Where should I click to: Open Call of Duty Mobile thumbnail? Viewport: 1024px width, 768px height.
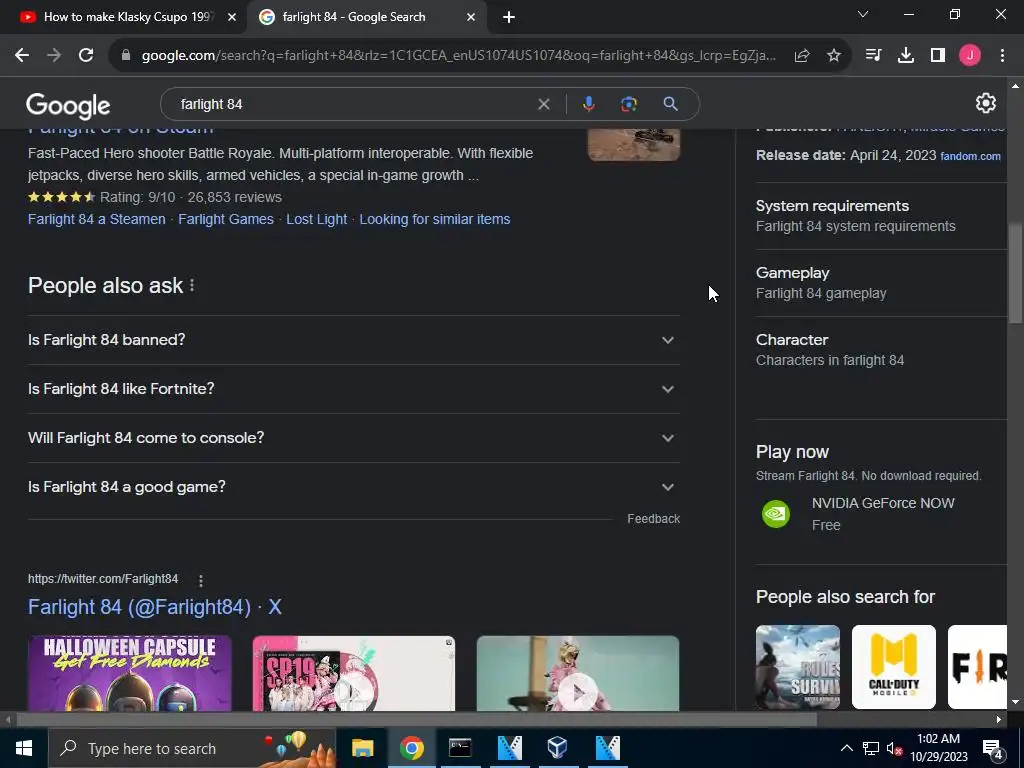[893, 667]
